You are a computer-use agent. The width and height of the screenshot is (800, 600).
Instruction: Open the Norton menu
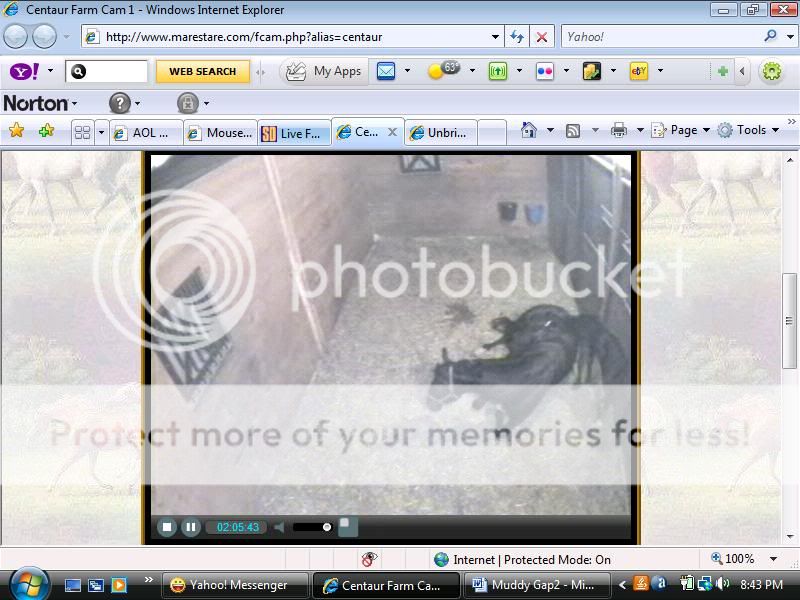tap(40, 104)
